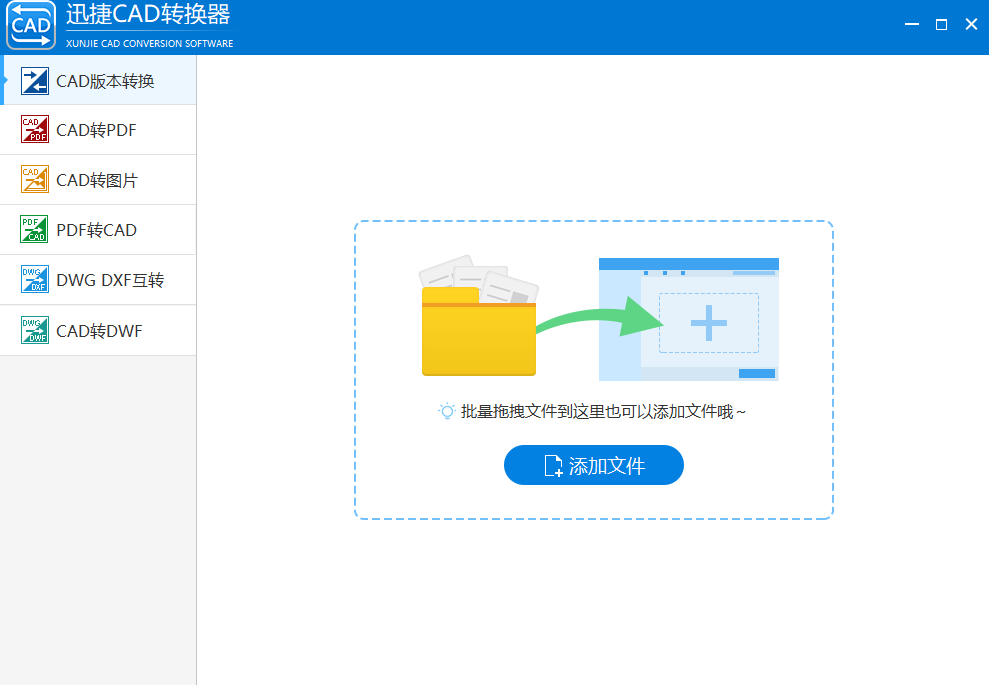Click the DWG DXF互转 icon

click(x=35, y=280)
